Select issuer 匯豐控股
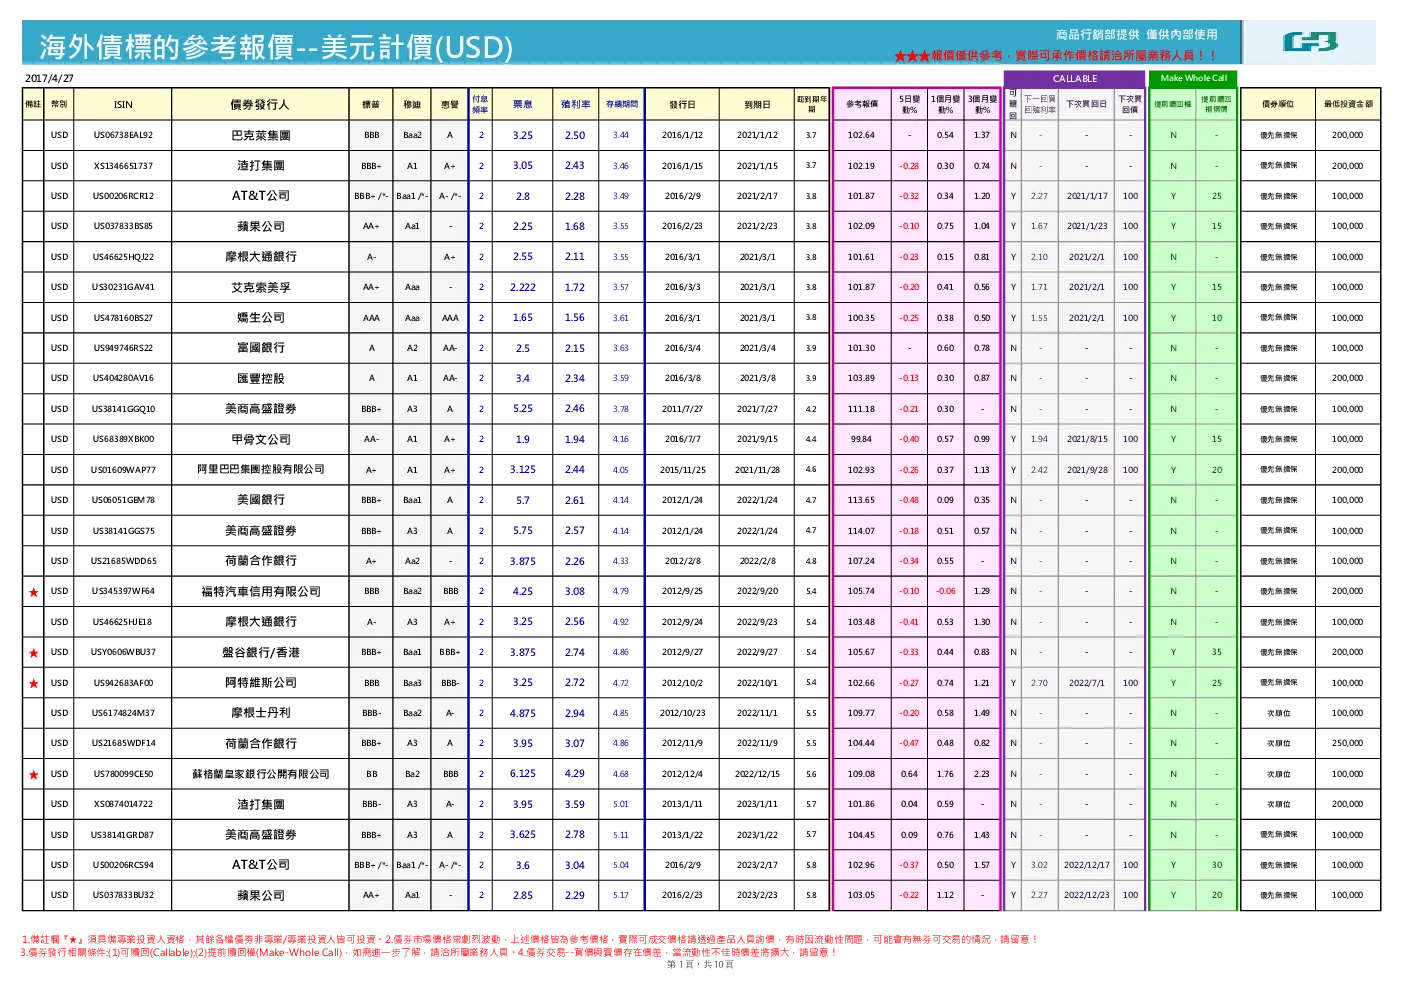The image size is (1403, 992). tap(261, 379)
